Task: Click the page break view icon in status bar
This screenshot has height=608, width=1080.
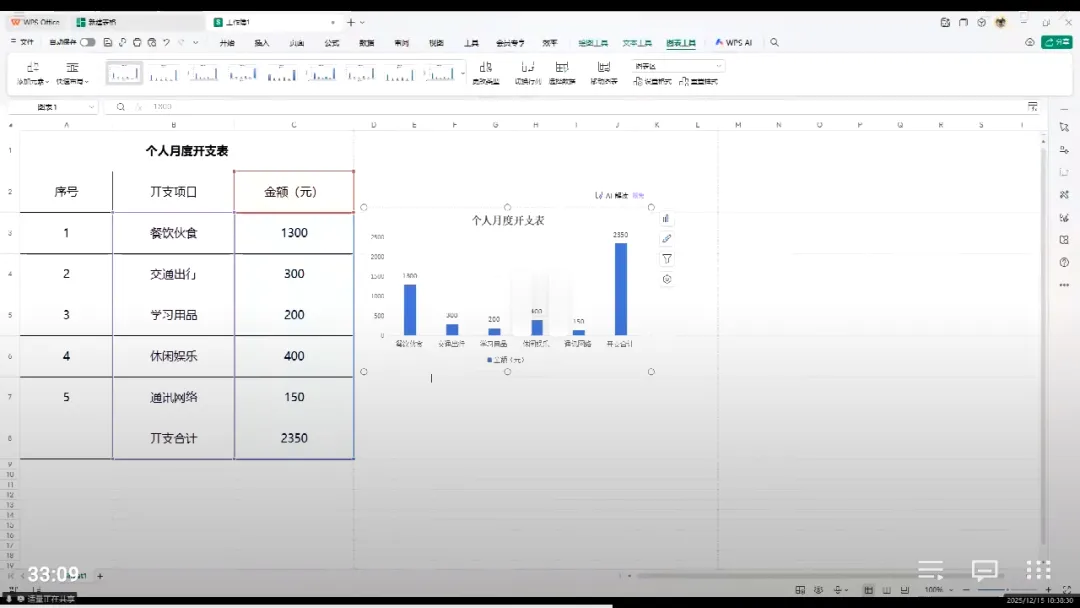Action: (904, 590)
